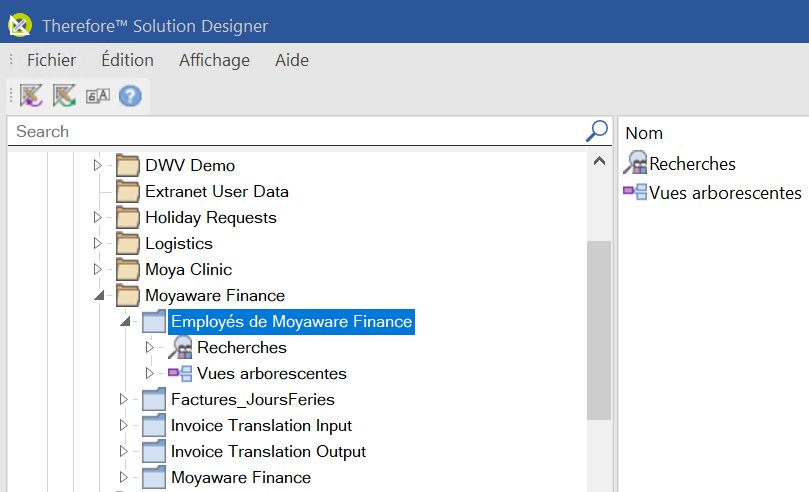
Task: Open the Édition menu
Action: (127, 60)
